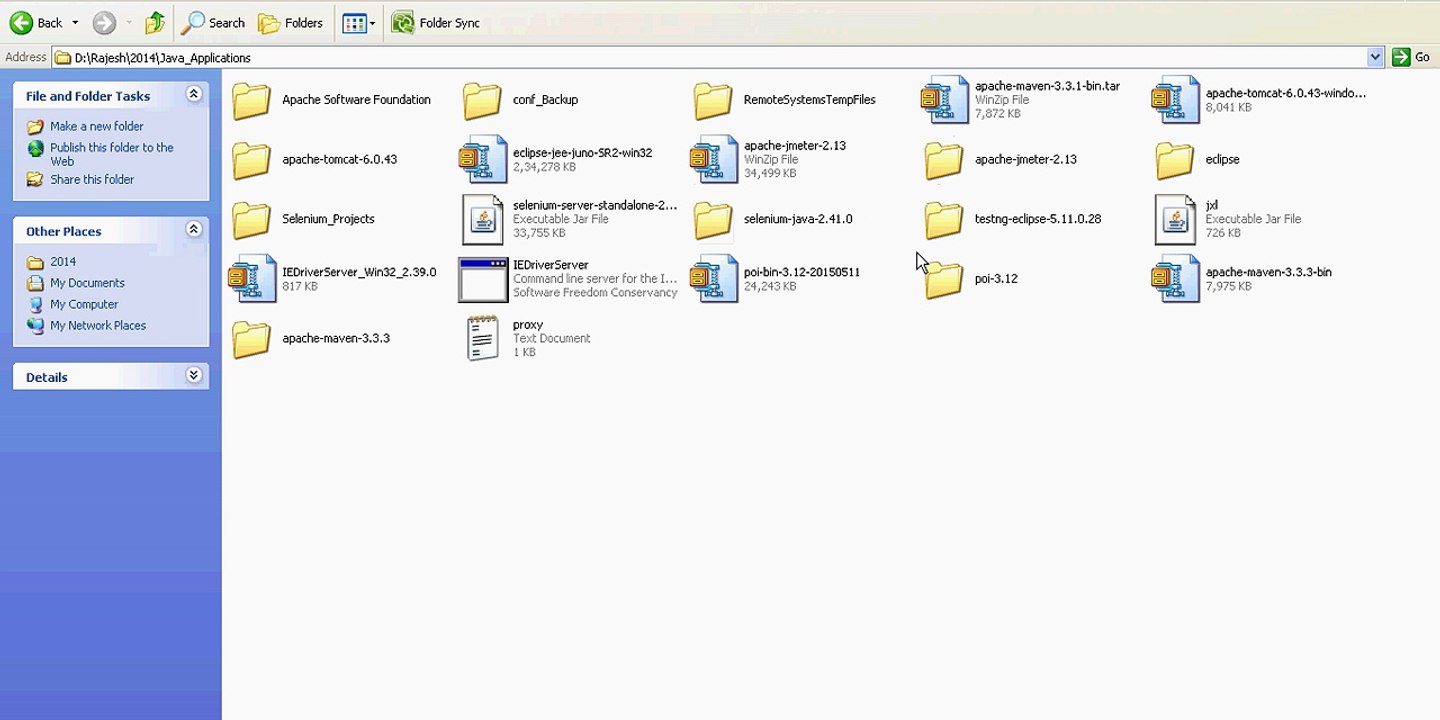Select the selenium-server-standalone jar icon
Screen dimensions: 1440x720
pyautogui.click(x=483, y=219)
